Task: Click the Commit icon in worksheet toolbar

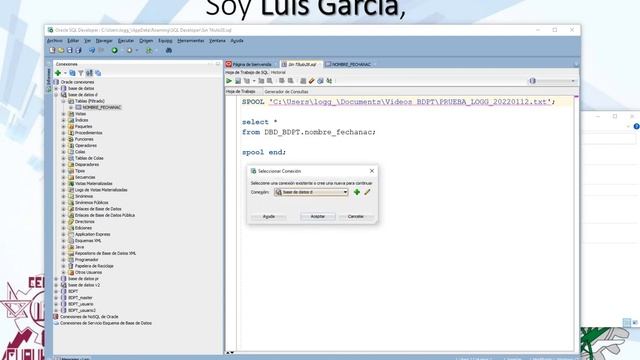Action: (282, 81)
